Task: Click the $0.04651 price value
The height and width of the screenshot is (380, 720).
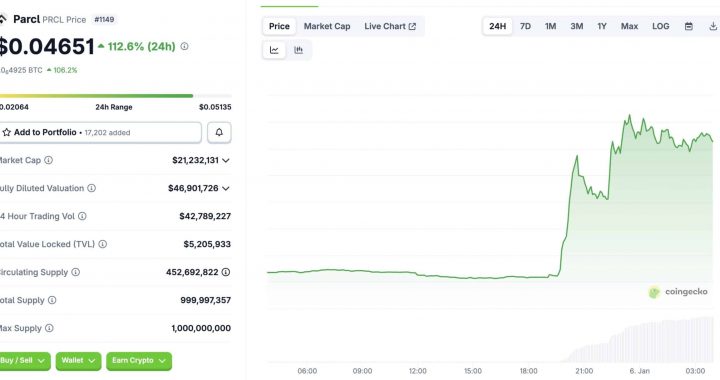Action: [46, 46]
